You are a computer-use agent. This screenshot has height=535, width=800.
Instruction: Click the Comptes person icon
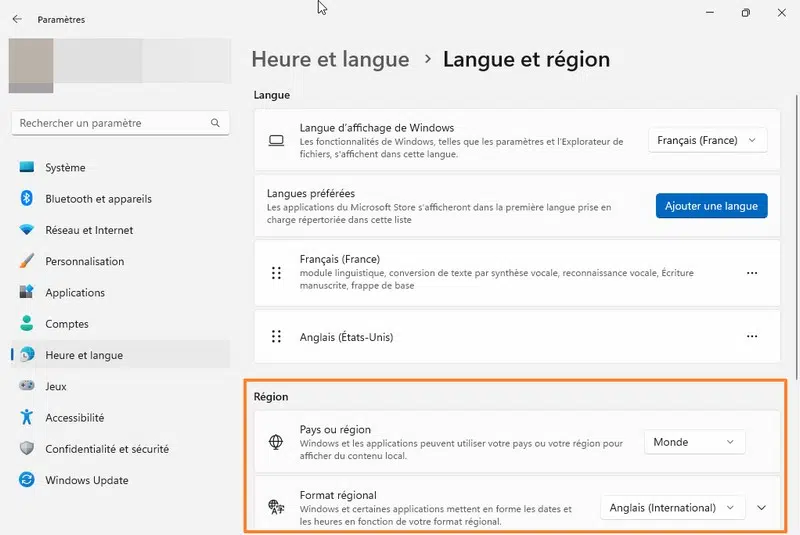click(27, 323)
